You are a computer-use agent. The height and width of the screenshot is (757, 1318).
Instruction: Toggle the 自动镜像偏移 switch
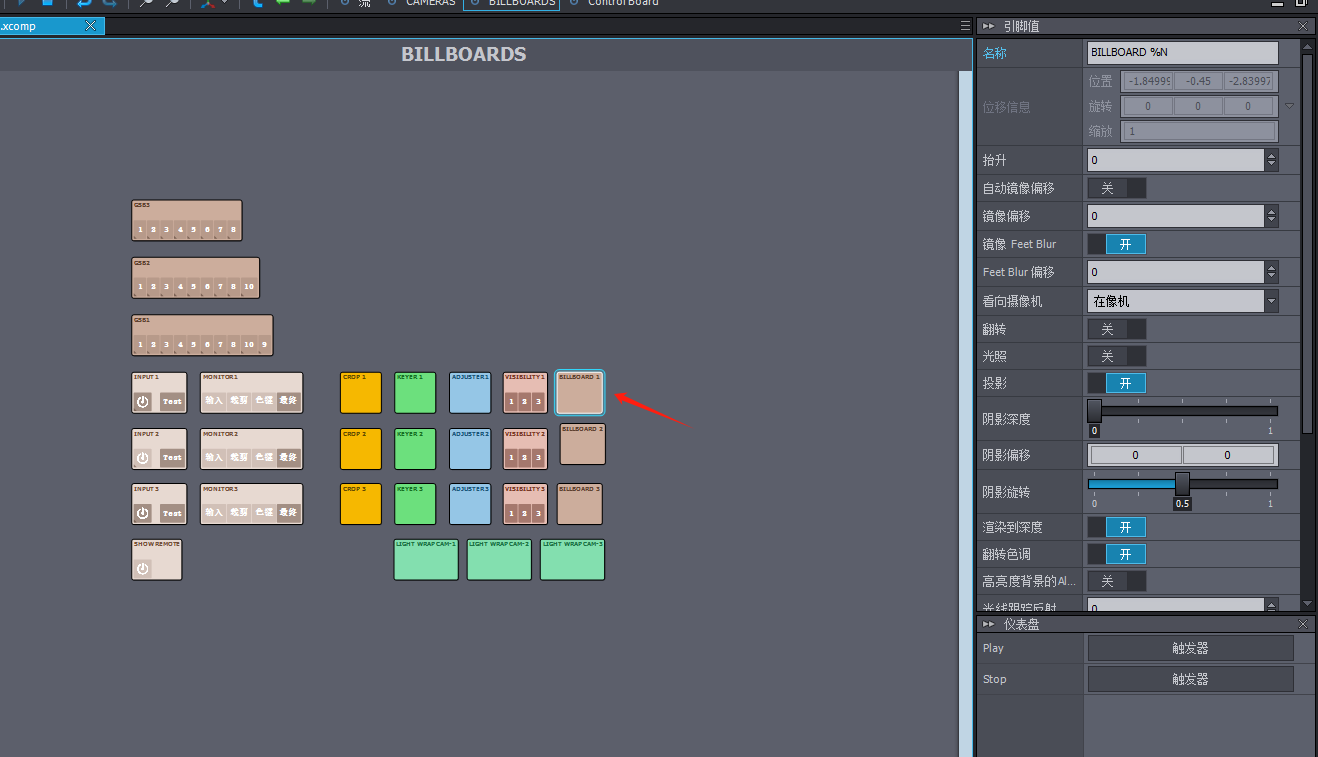pyautogui.click(x=1117, y=188)
